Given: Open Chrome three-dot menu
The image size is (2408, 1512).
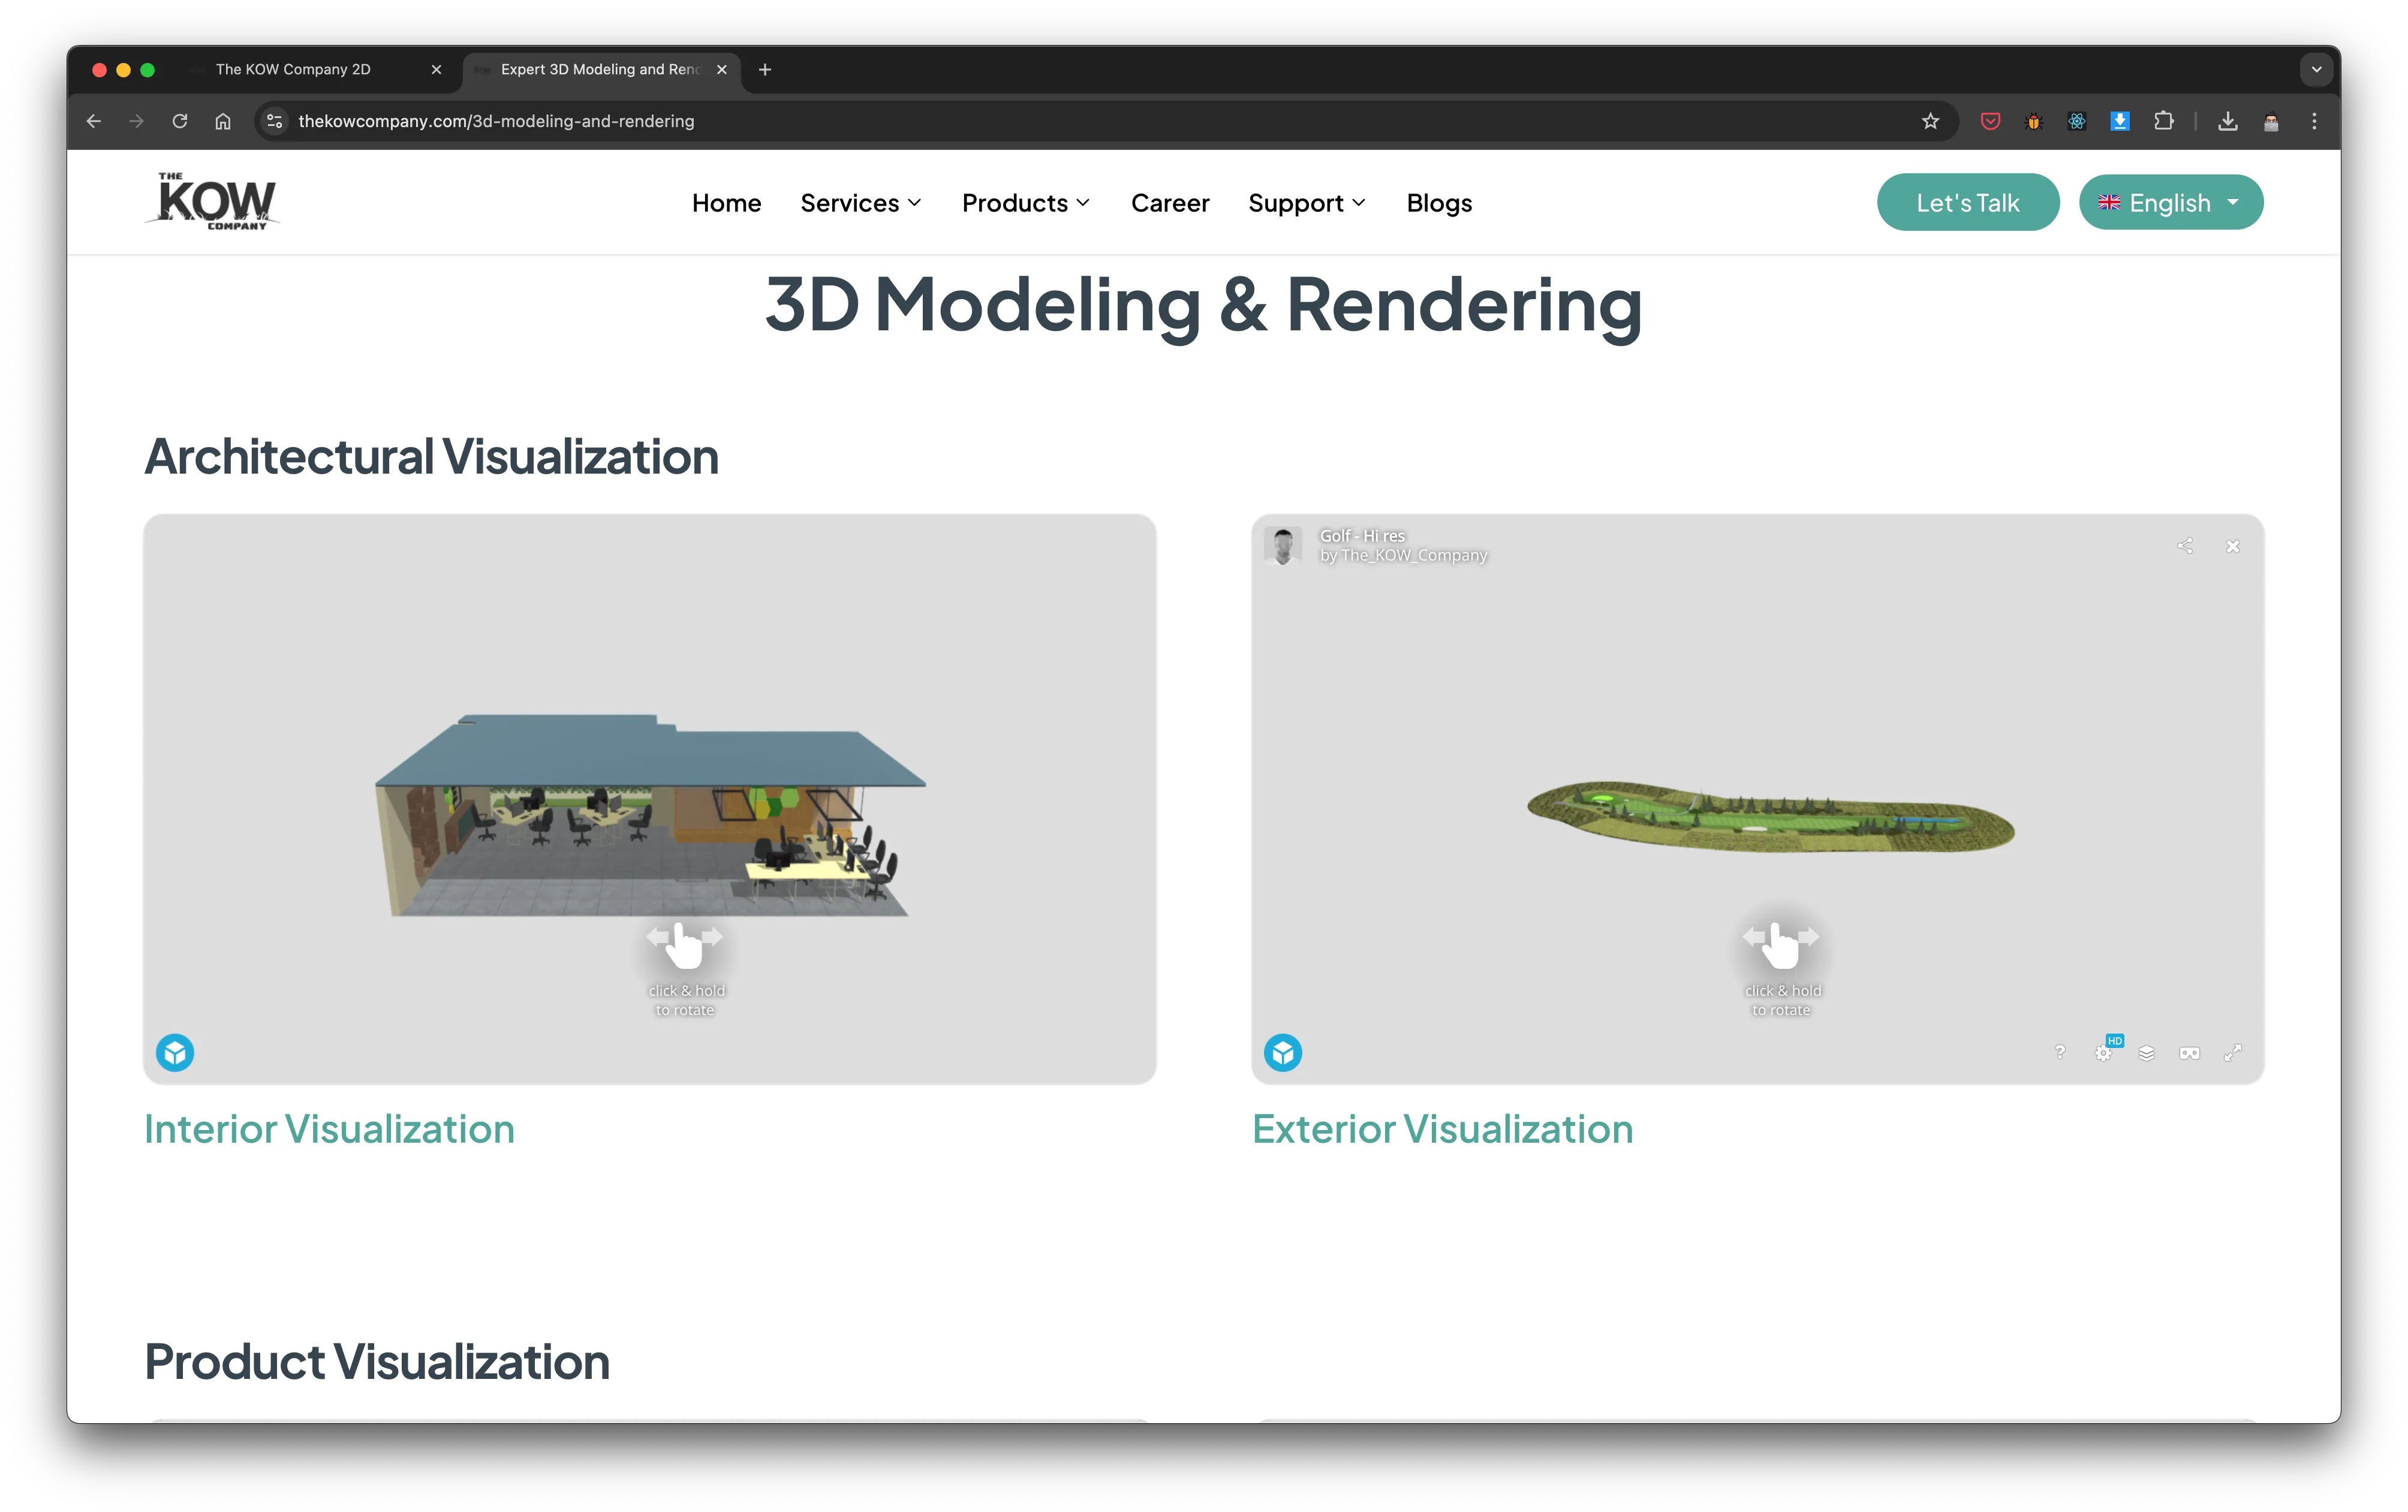Looking at the screenshot, I should tap(2314, 121).
